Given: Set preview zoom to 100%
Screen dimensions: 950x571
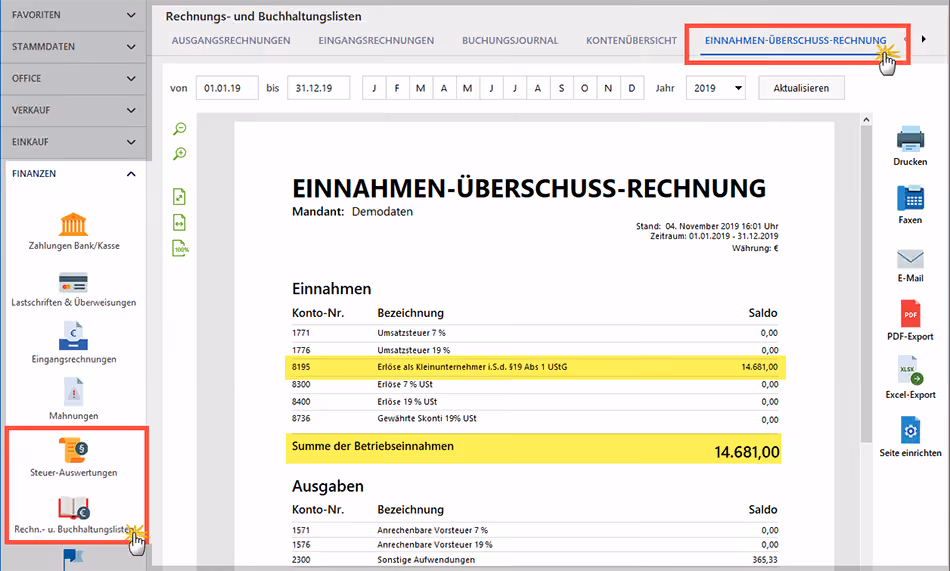Looking at the screenshot, I should click(x=181, y=249).
